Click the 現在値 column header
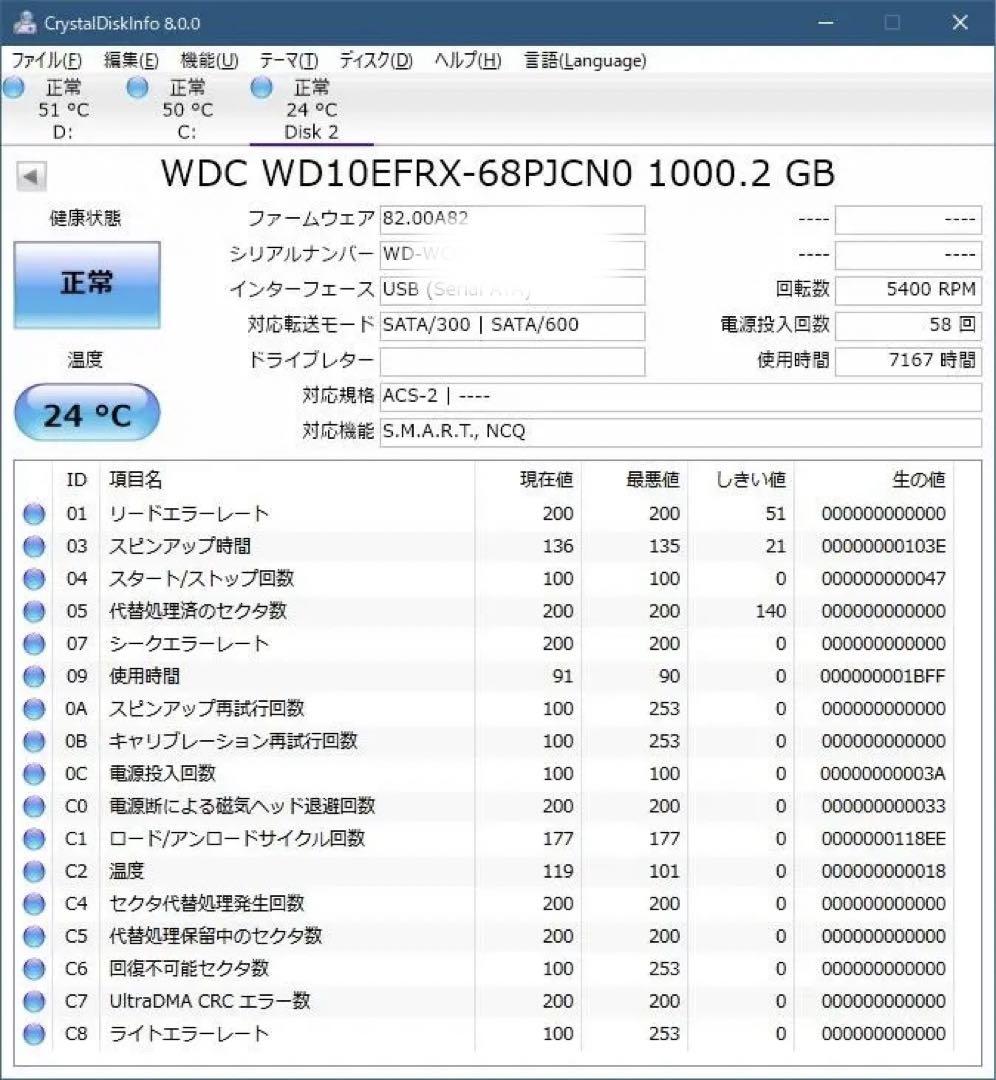 click(546, 479)
